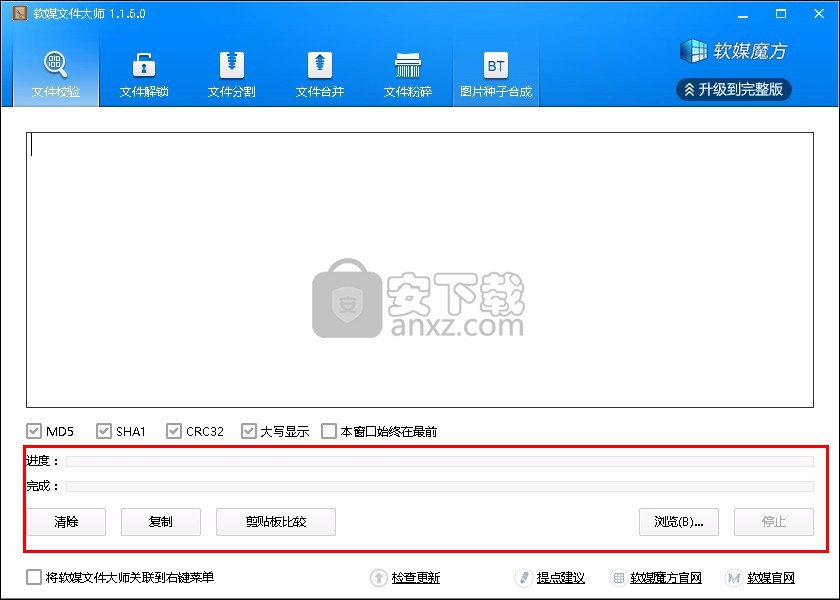This screenshot has width=840, height=600.
Task: Click the 进度 progress bar
Action: 440,461
